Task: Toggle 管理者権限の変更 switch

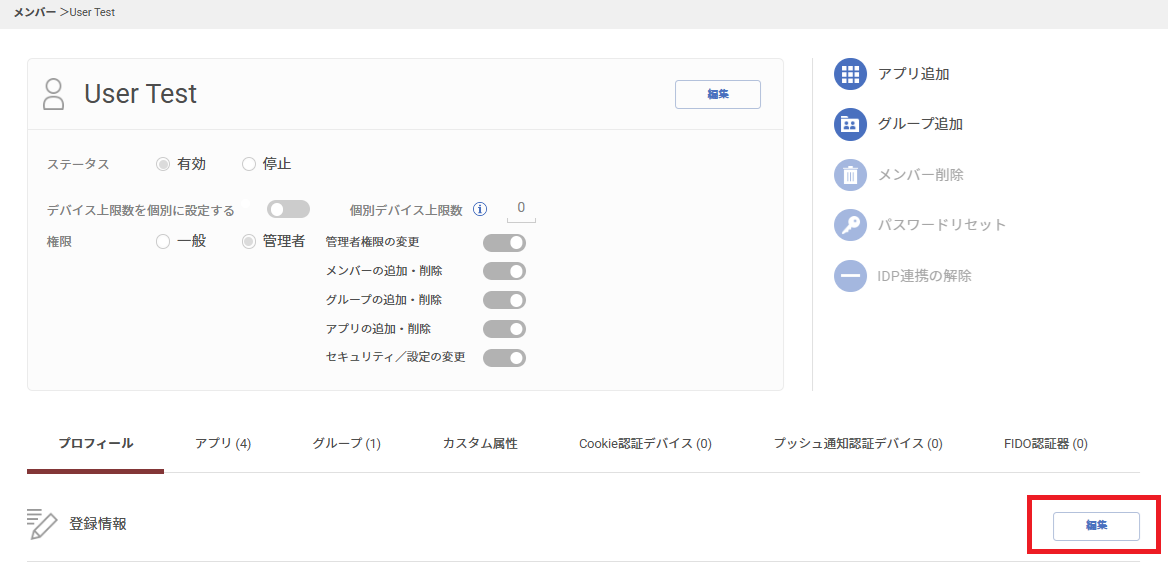Action: [504, 243]
